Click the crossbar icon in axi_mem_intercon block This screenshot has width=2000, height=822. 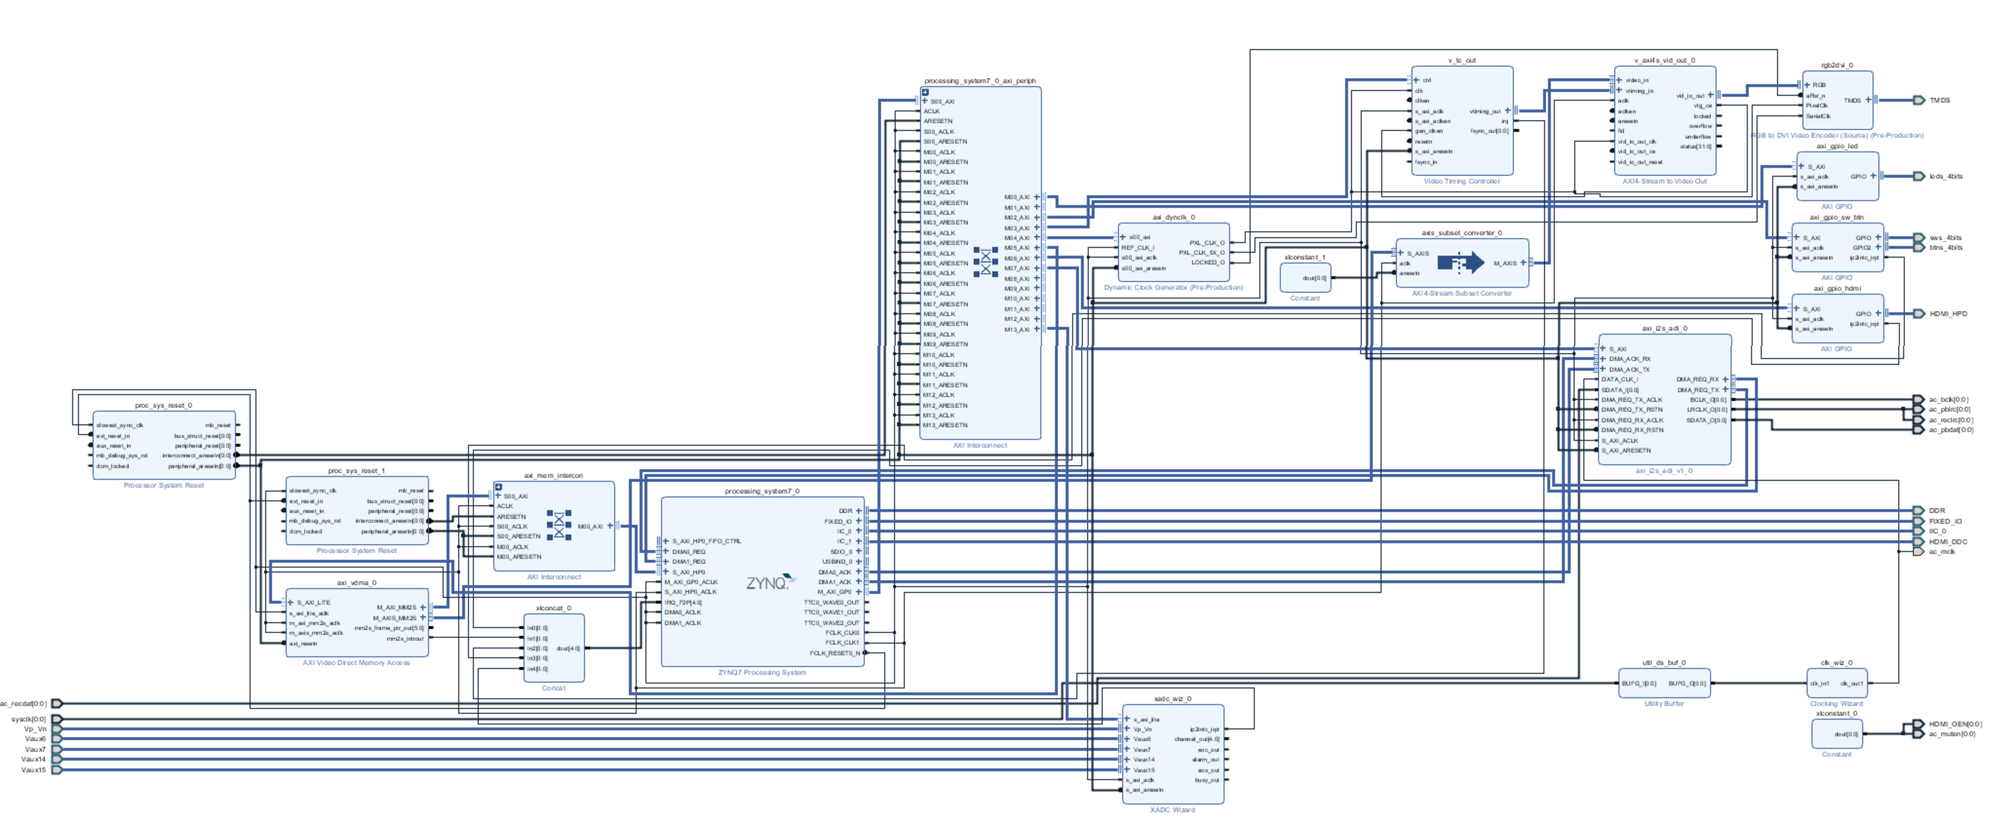(x=559, y=525)
